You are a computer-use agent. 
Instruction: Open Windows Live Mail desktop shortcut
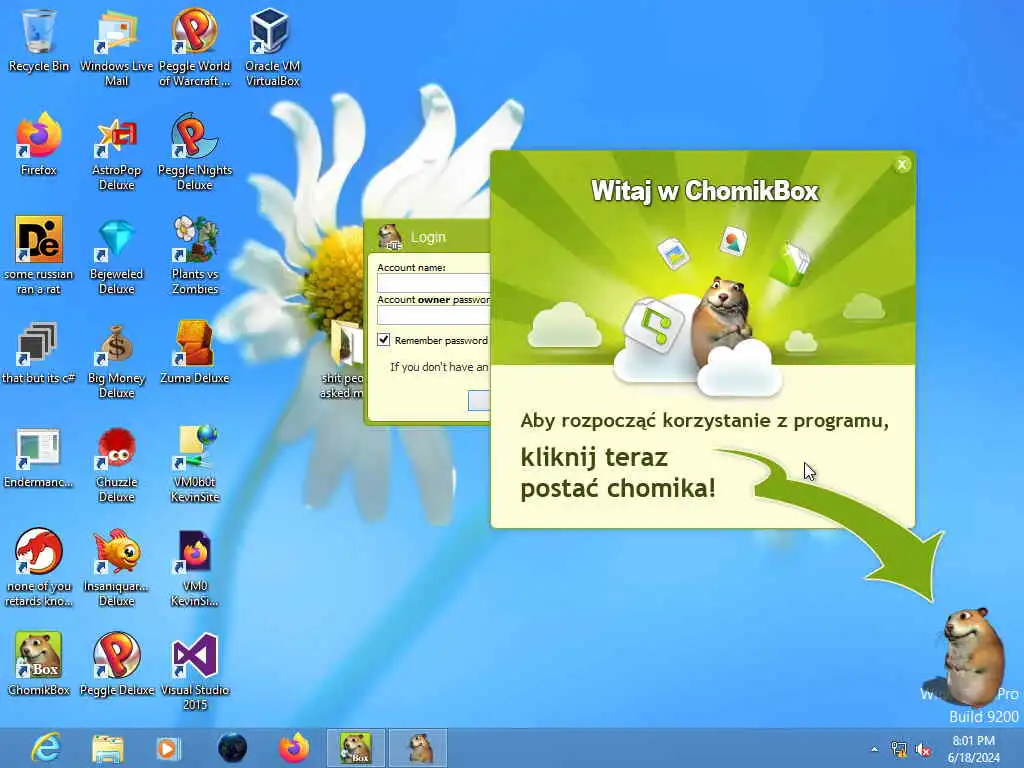[x=116, y=47]
